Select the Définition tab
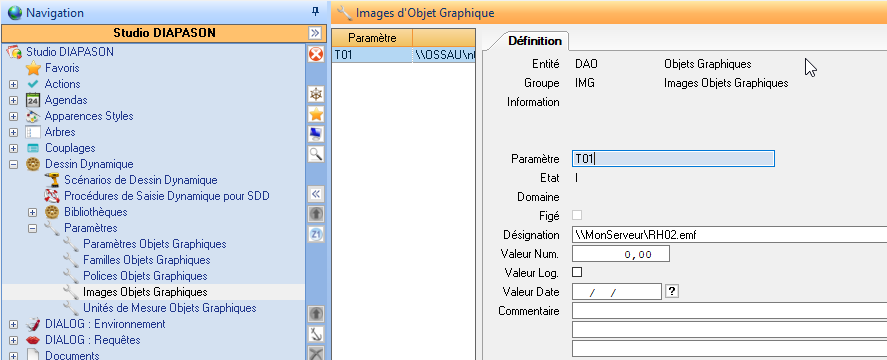This screenshot has width=887, height=360. (x=535, y=41)
